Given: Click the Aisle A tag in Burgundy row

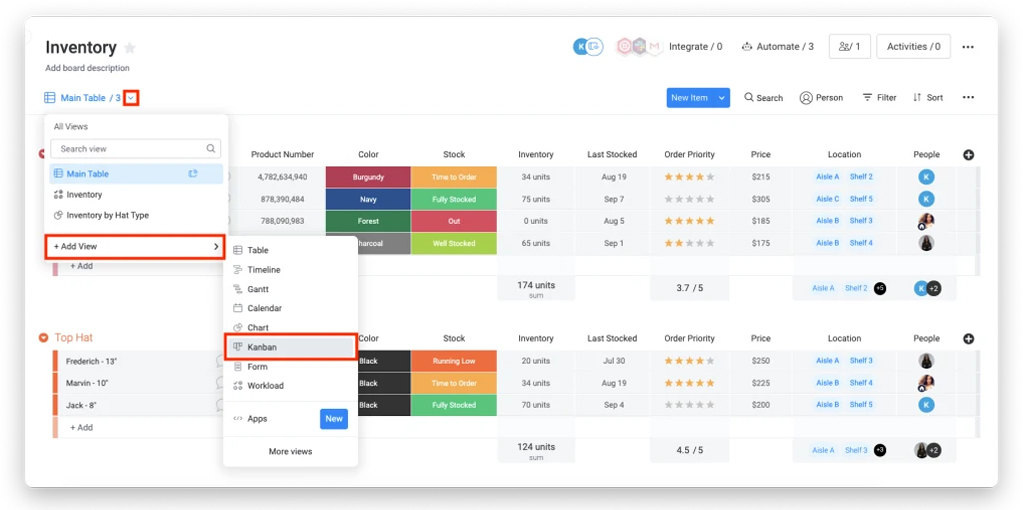Looking at the screenshot, I should [827, 177].
